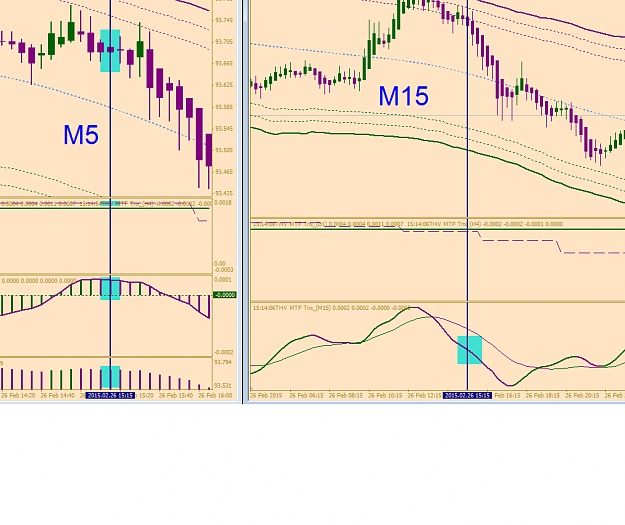Click the 93.545 price axis value

(x=224, y=129)
